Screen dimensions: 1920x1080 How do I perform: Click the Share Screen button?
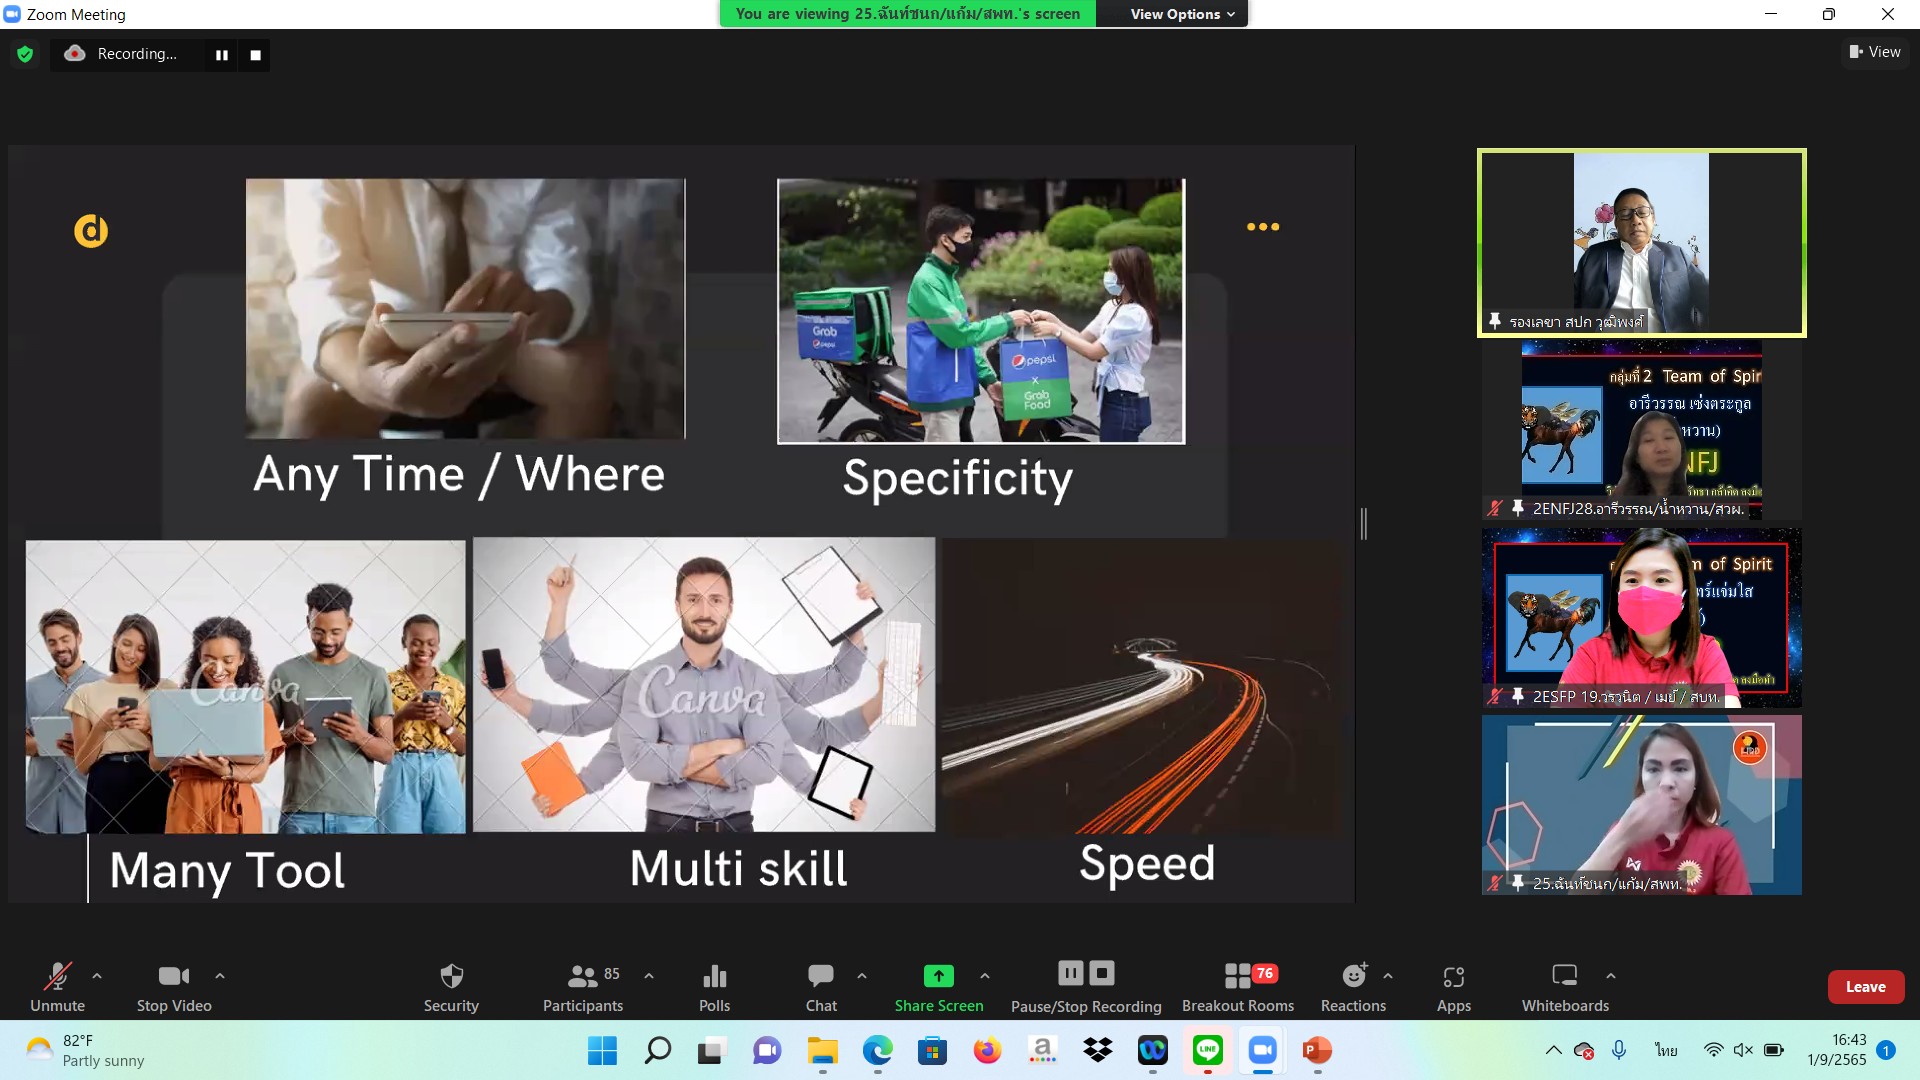[x=938, y=986]
